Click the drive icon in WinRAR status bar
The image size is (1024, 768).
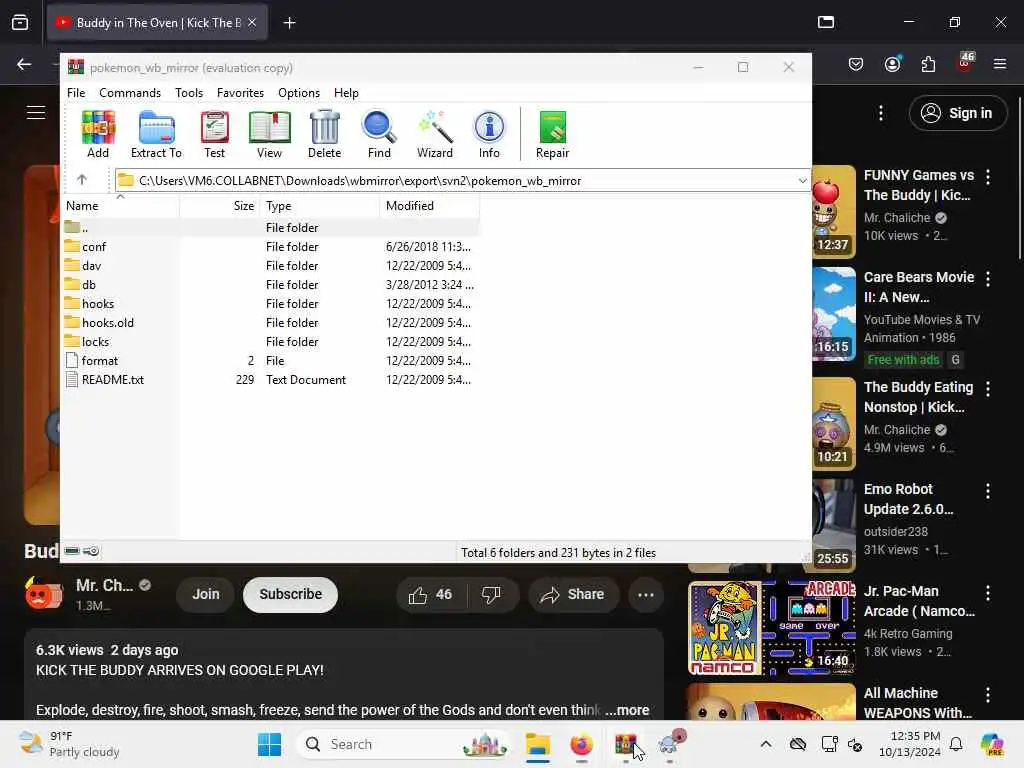click(72, 551)
